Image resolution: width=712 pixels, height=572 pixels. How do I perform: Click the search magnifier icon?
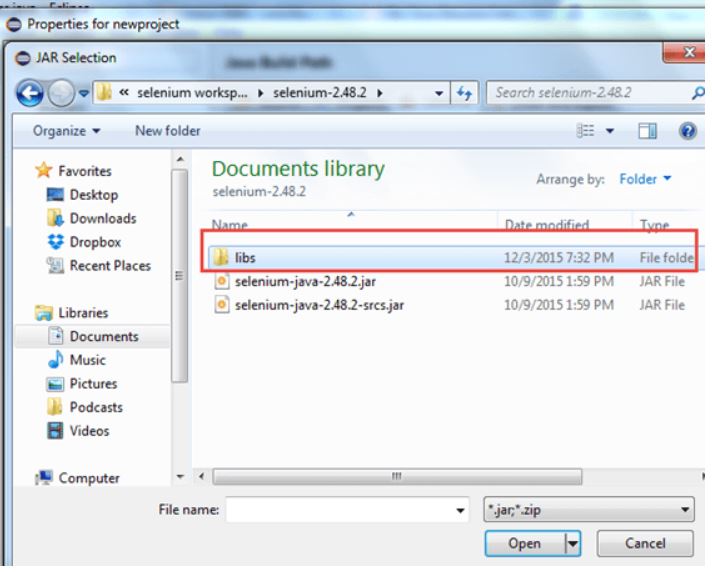[698, 93]
